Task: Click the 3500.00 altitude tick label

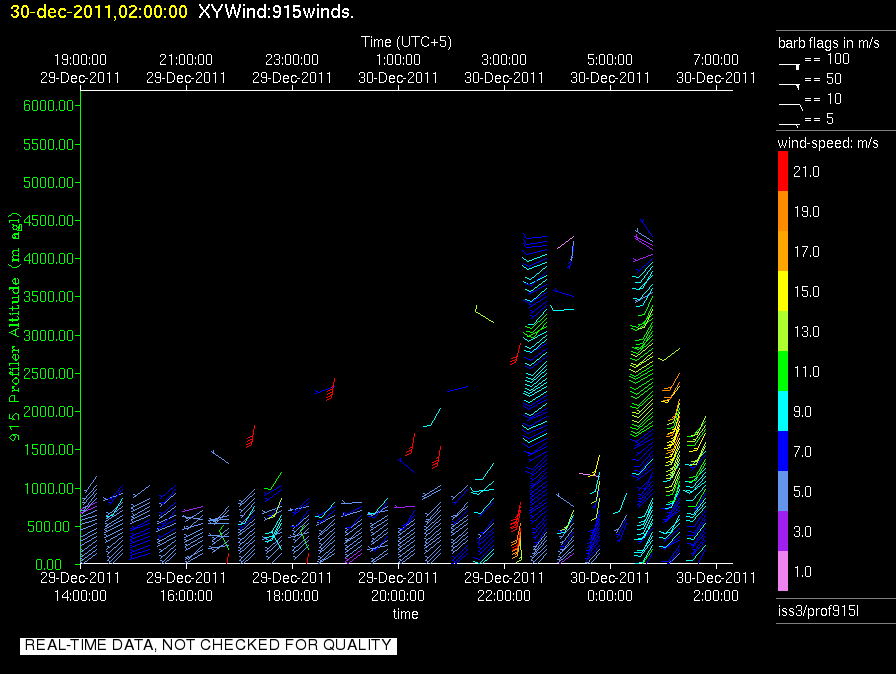Action: [x=49, y=296]
